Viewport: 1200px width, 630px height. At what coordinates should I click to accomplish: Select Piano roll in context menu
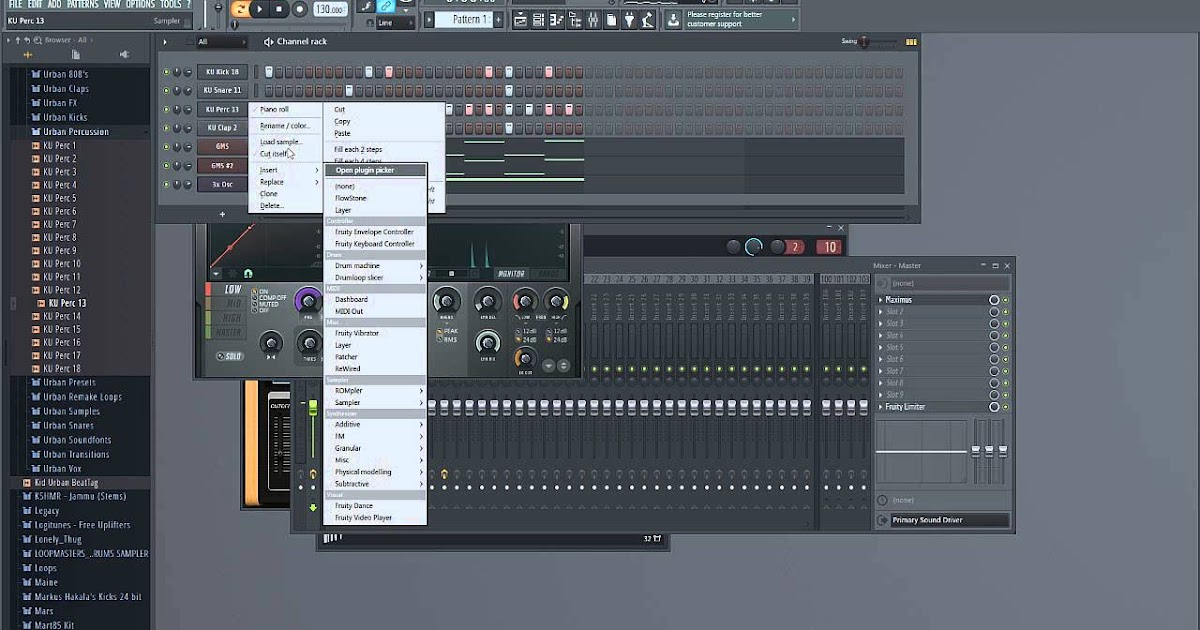tap(275, 109)
